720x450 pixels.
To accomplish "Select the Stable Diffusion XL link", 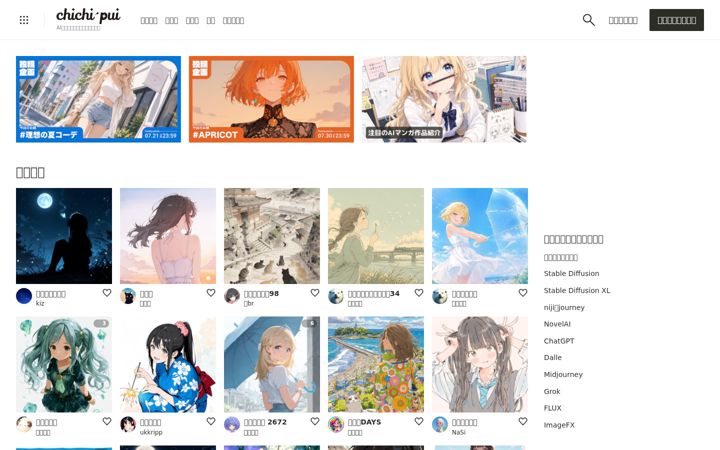I will click(x=577, y=290).
